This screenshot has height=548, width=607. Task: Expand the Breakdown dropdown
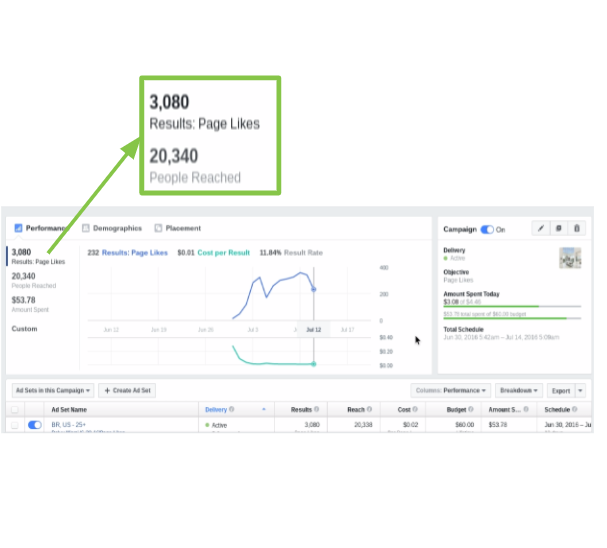coord(519,389)
